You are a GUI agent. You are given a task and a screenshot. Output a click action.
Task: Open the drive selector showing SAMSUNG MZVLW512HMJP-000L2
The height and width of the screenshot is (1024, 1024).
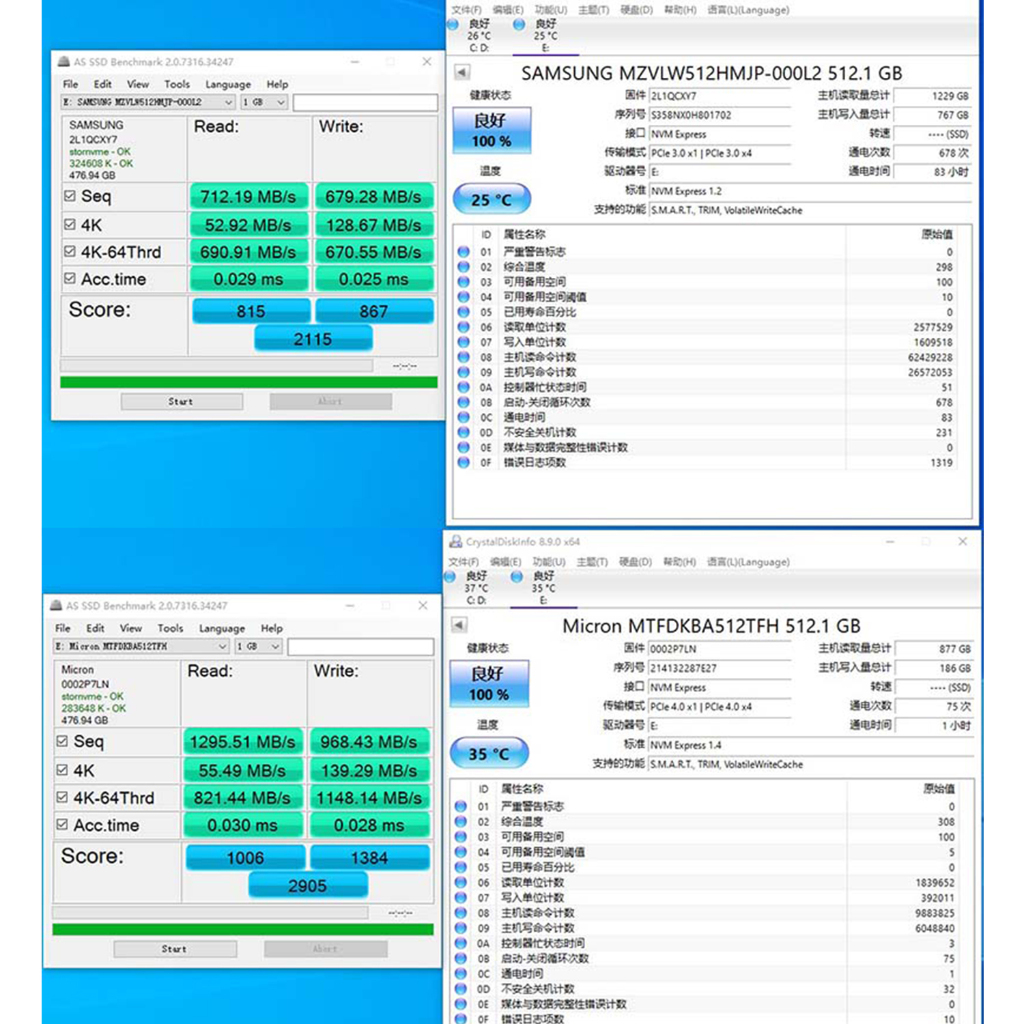click(x=148, y=103)
